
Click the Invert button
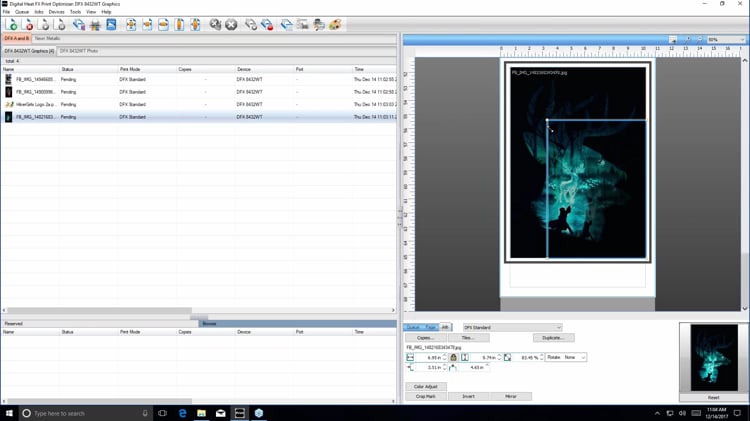tap(468, 397)
